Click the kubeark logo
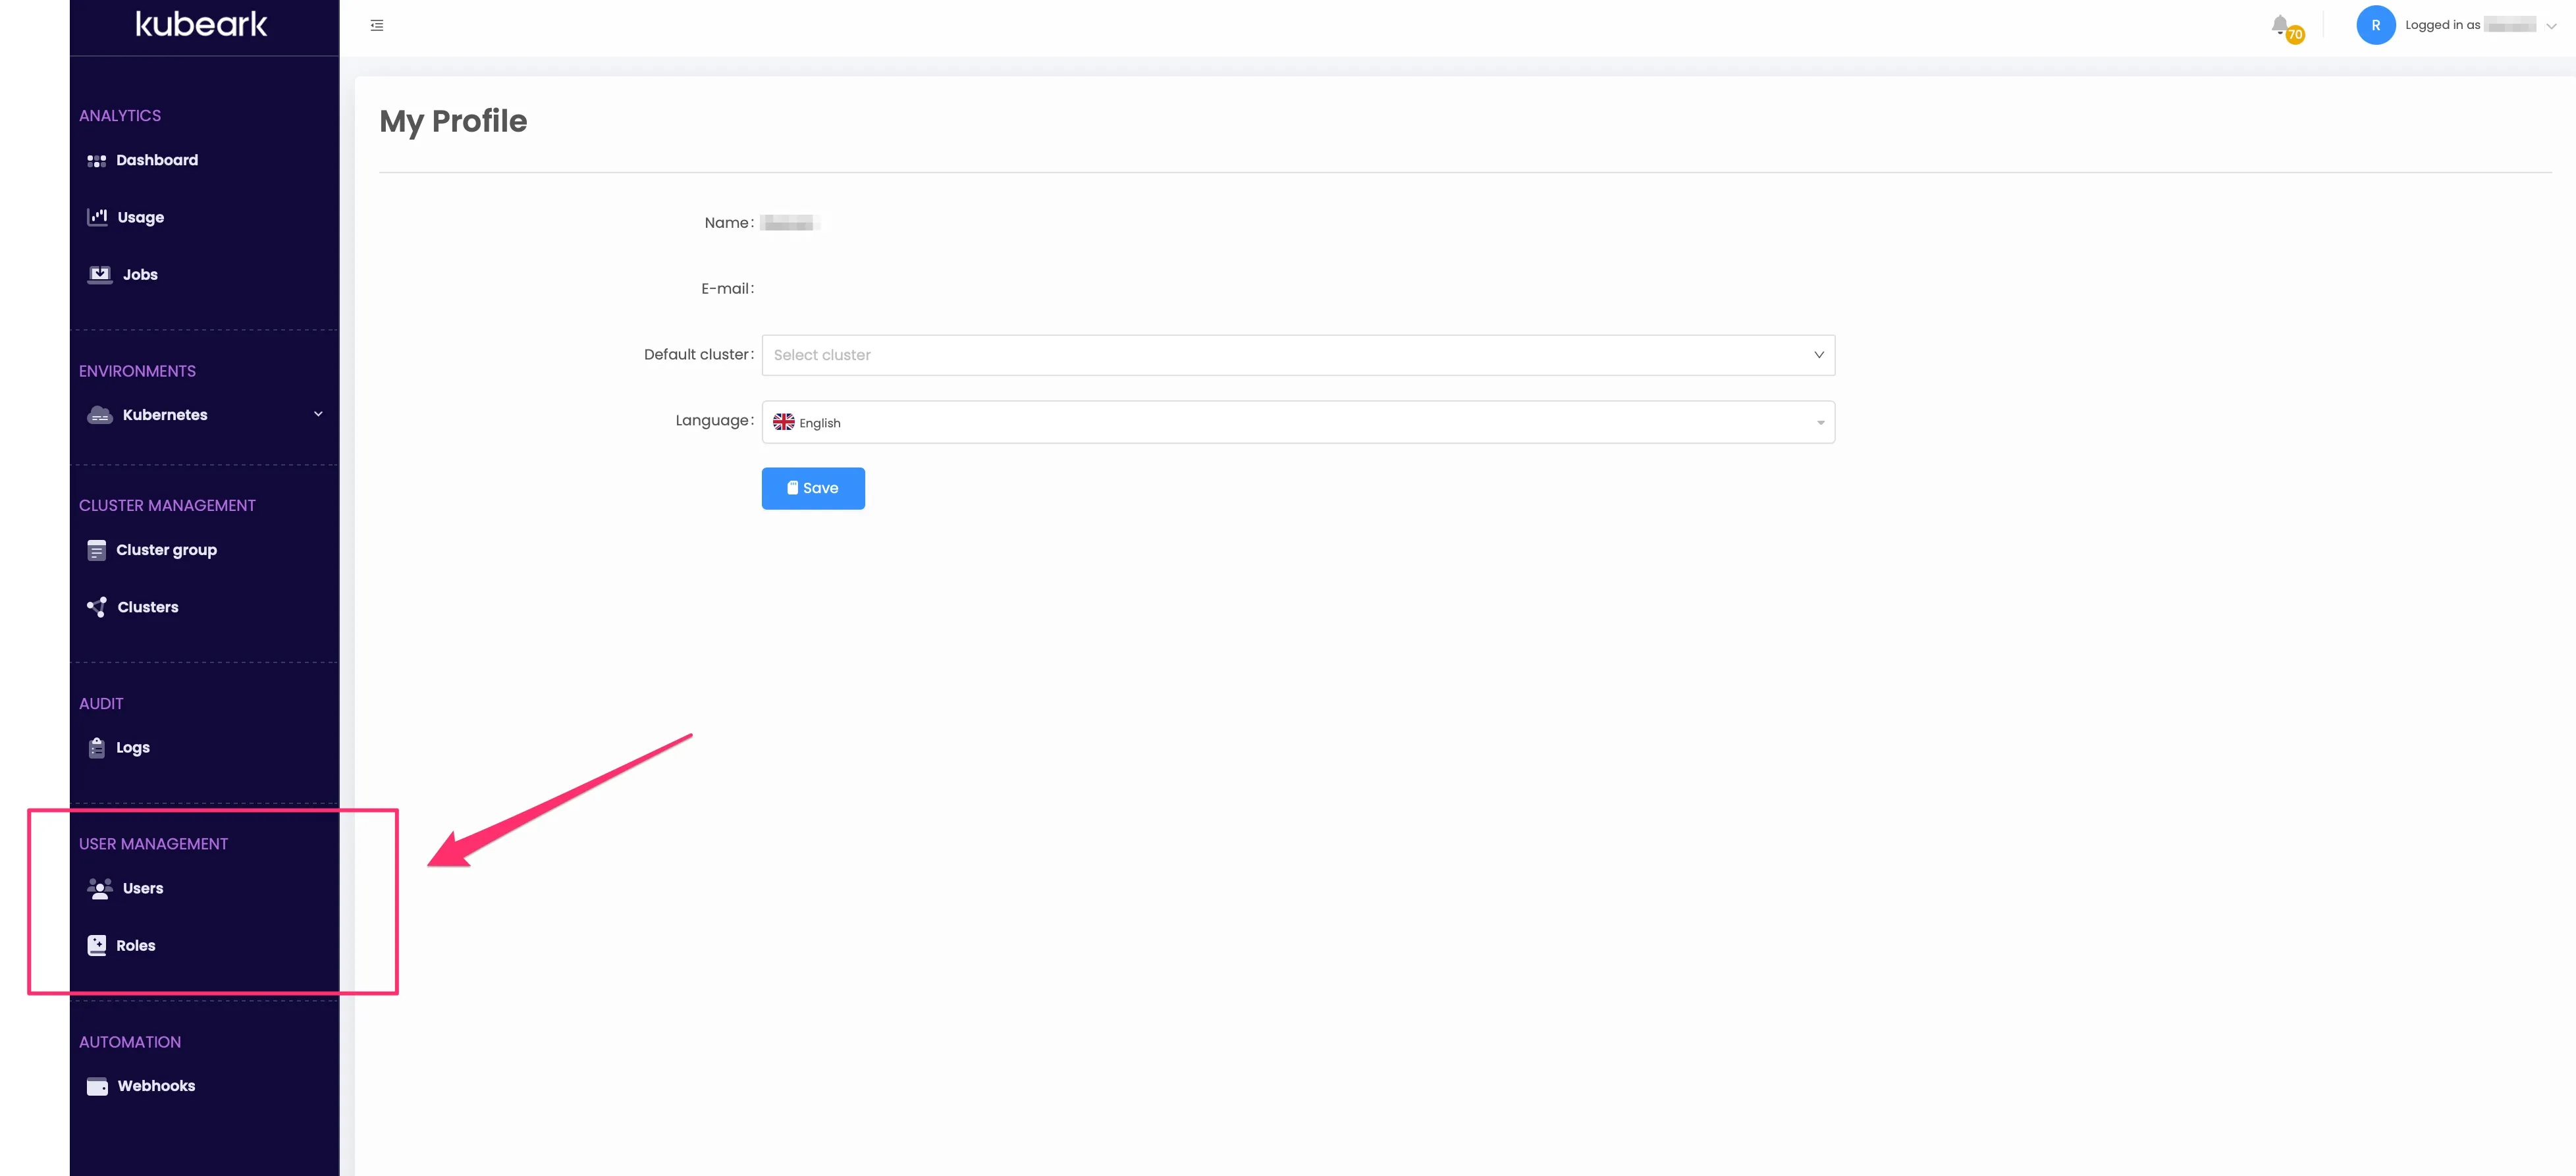This screenshot has height=1176, width=2576. pyautogui.click(x=201, y=24)
